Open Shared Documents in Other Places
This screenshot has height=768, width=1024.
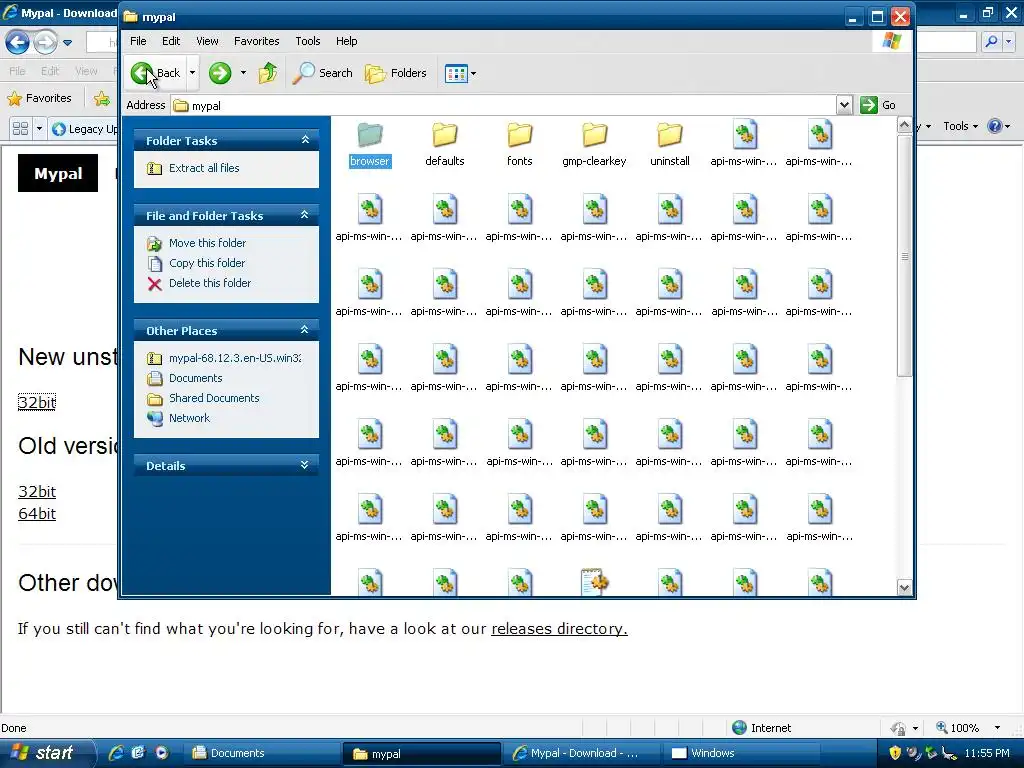point(214,398)
